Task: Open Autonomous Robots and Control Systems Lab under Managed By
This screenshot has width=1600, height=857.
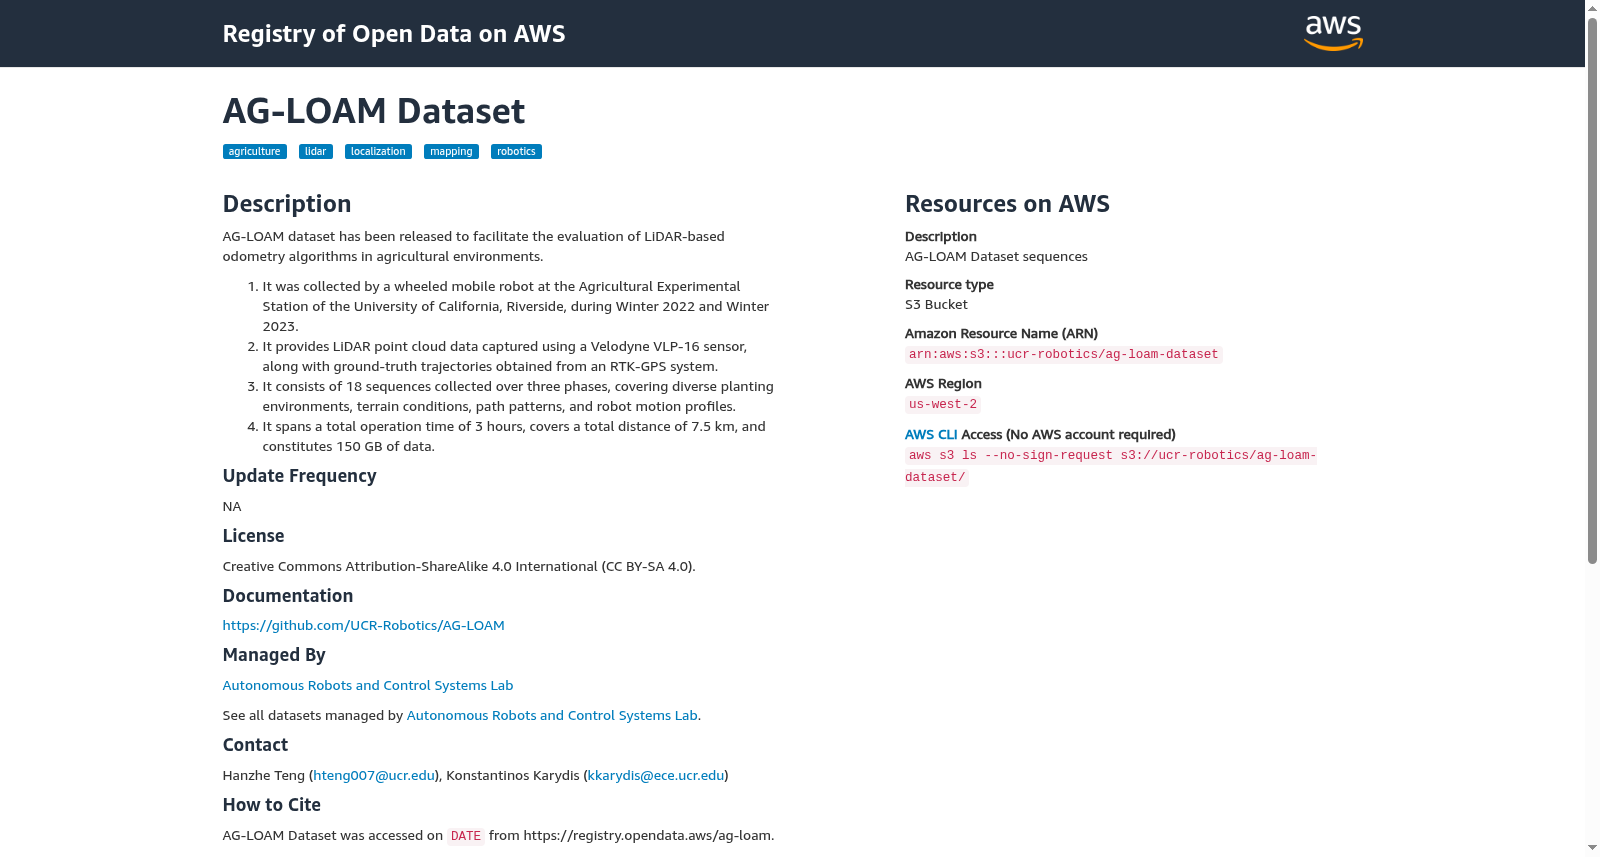Action: [367, 686]
